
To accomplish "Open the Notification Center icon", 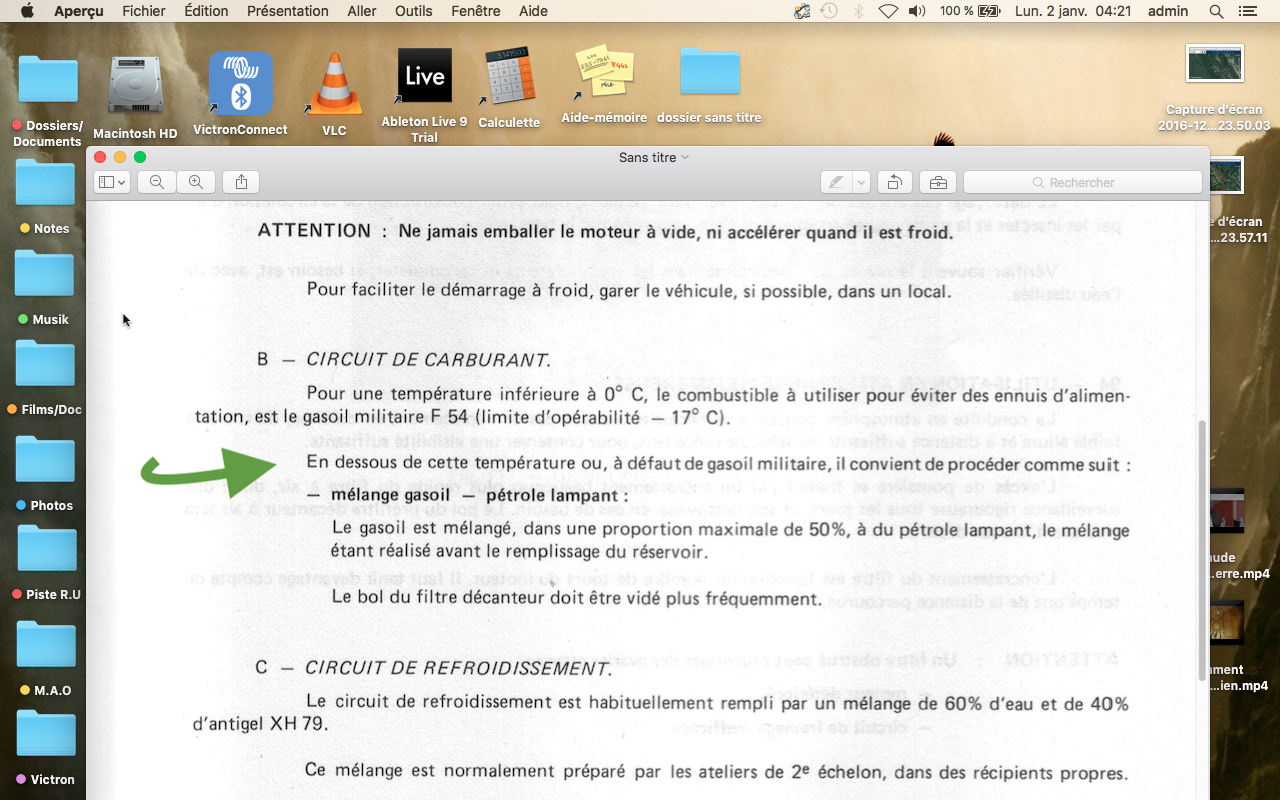I will 1246,11.
